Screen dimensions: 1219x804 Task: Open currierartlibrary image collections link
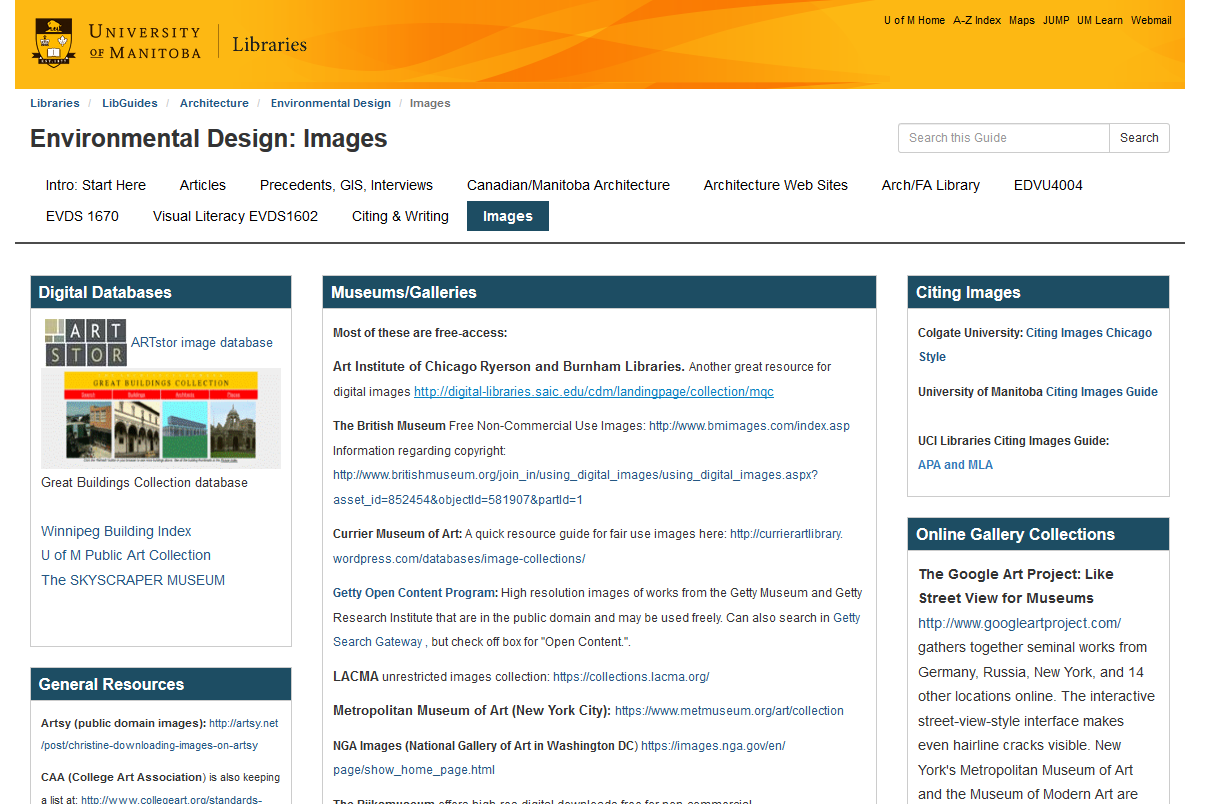click(x=588, y=546)
